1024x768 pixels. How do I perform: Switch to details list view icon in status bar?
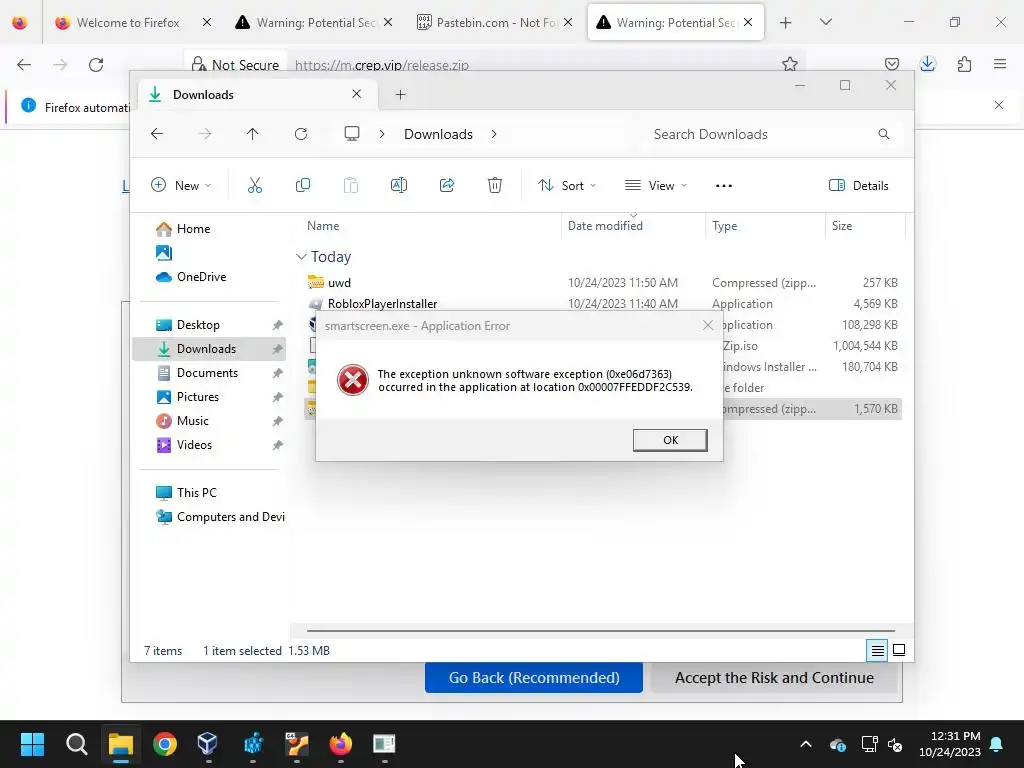pos(877,650)
